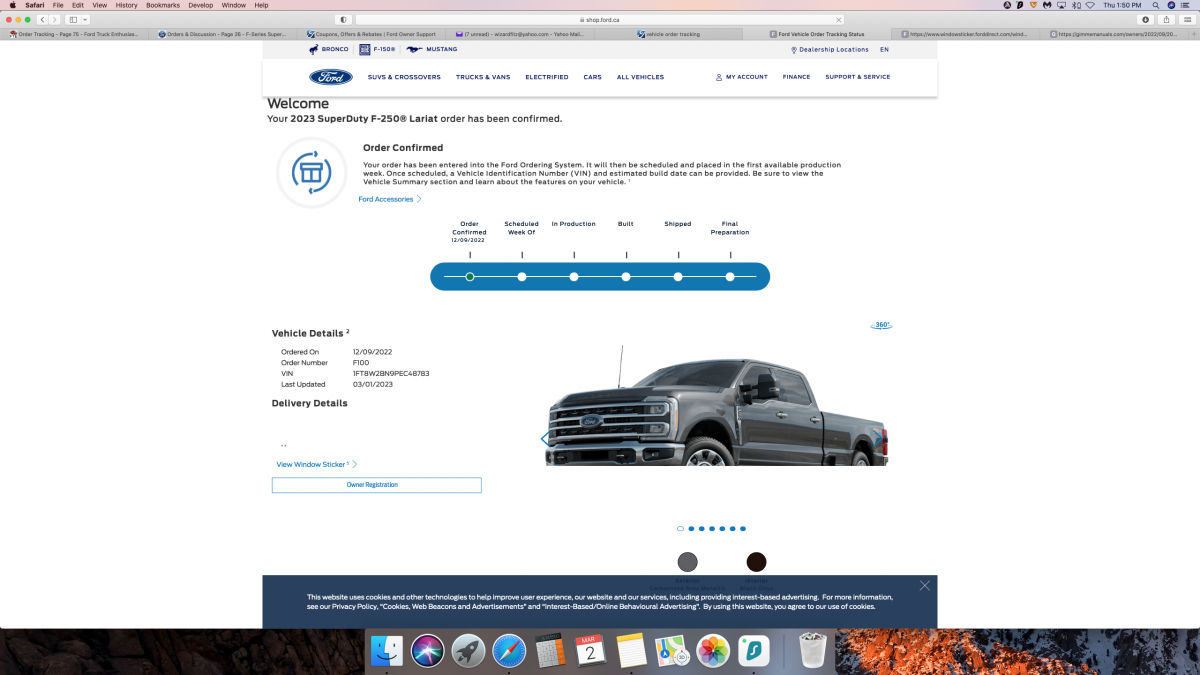Open the Safari share menu
Image resolution: width=1200 pixels, height=675 pixels.
(x=1167, y=19)
